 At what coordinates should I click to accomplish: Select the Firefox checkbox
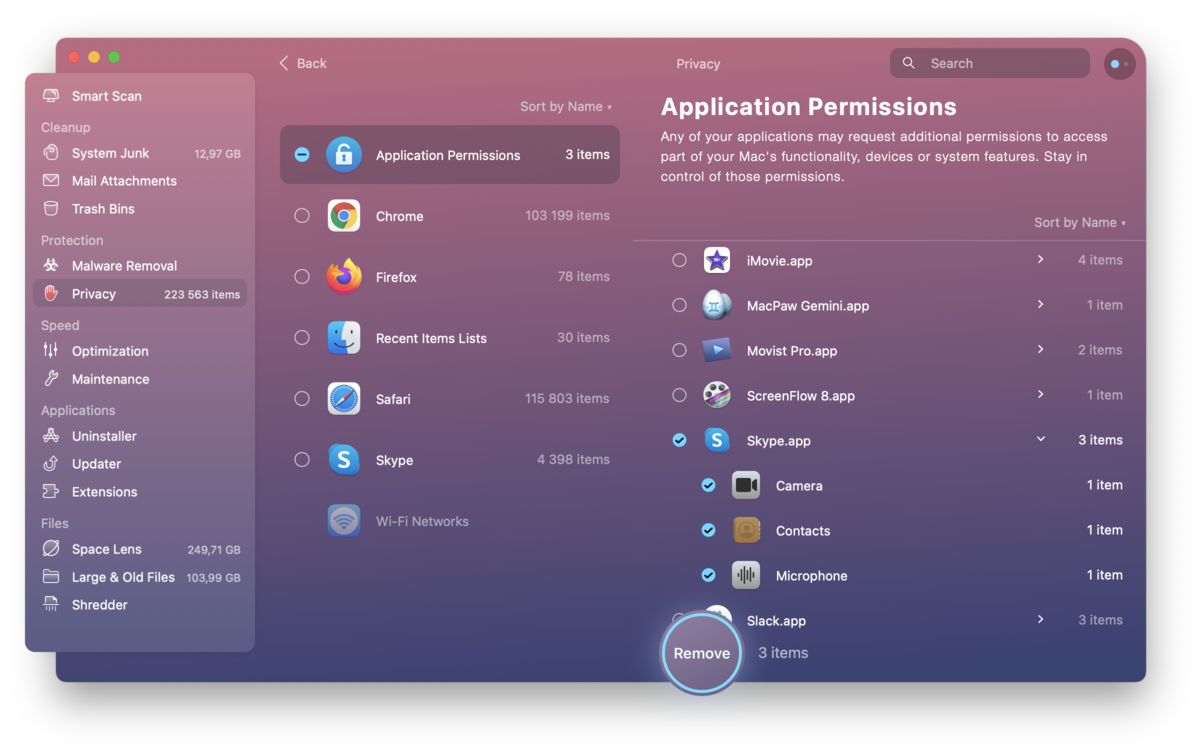(x=302, y=277)
